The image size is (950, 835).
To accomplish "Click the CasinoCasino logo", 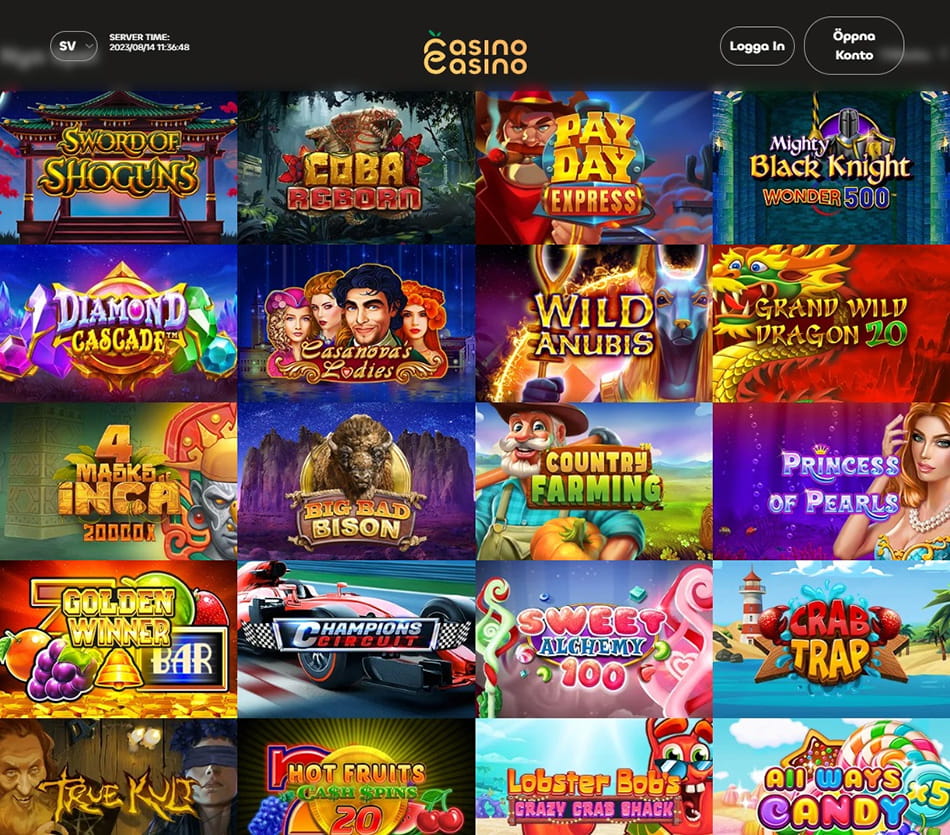I will 475,53.
